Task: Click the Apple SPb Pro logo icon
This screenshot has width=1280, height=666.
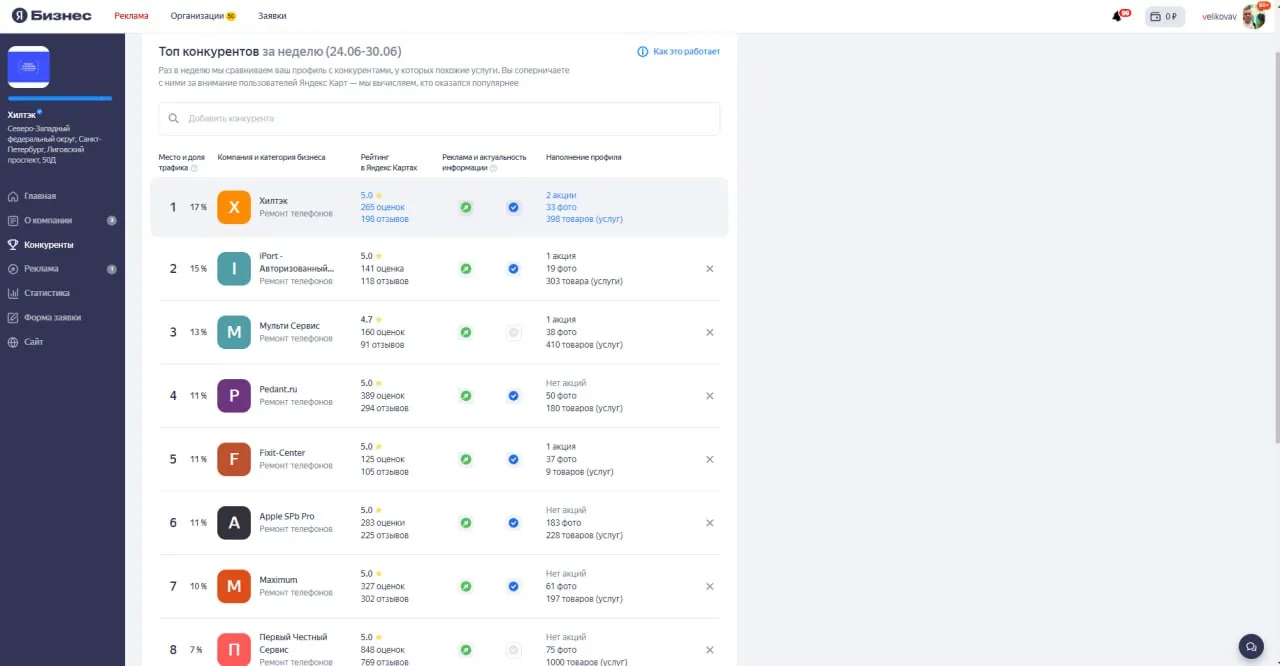Action: pyautogui.click(x=234, y=522)
